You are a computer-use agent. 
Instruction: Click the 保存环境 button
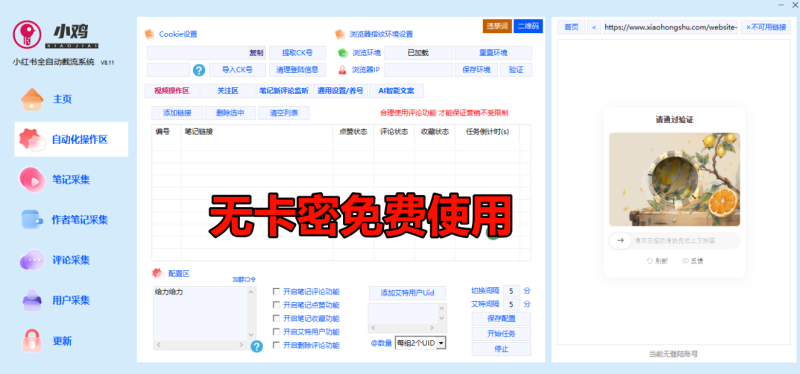tap(477, 70)
